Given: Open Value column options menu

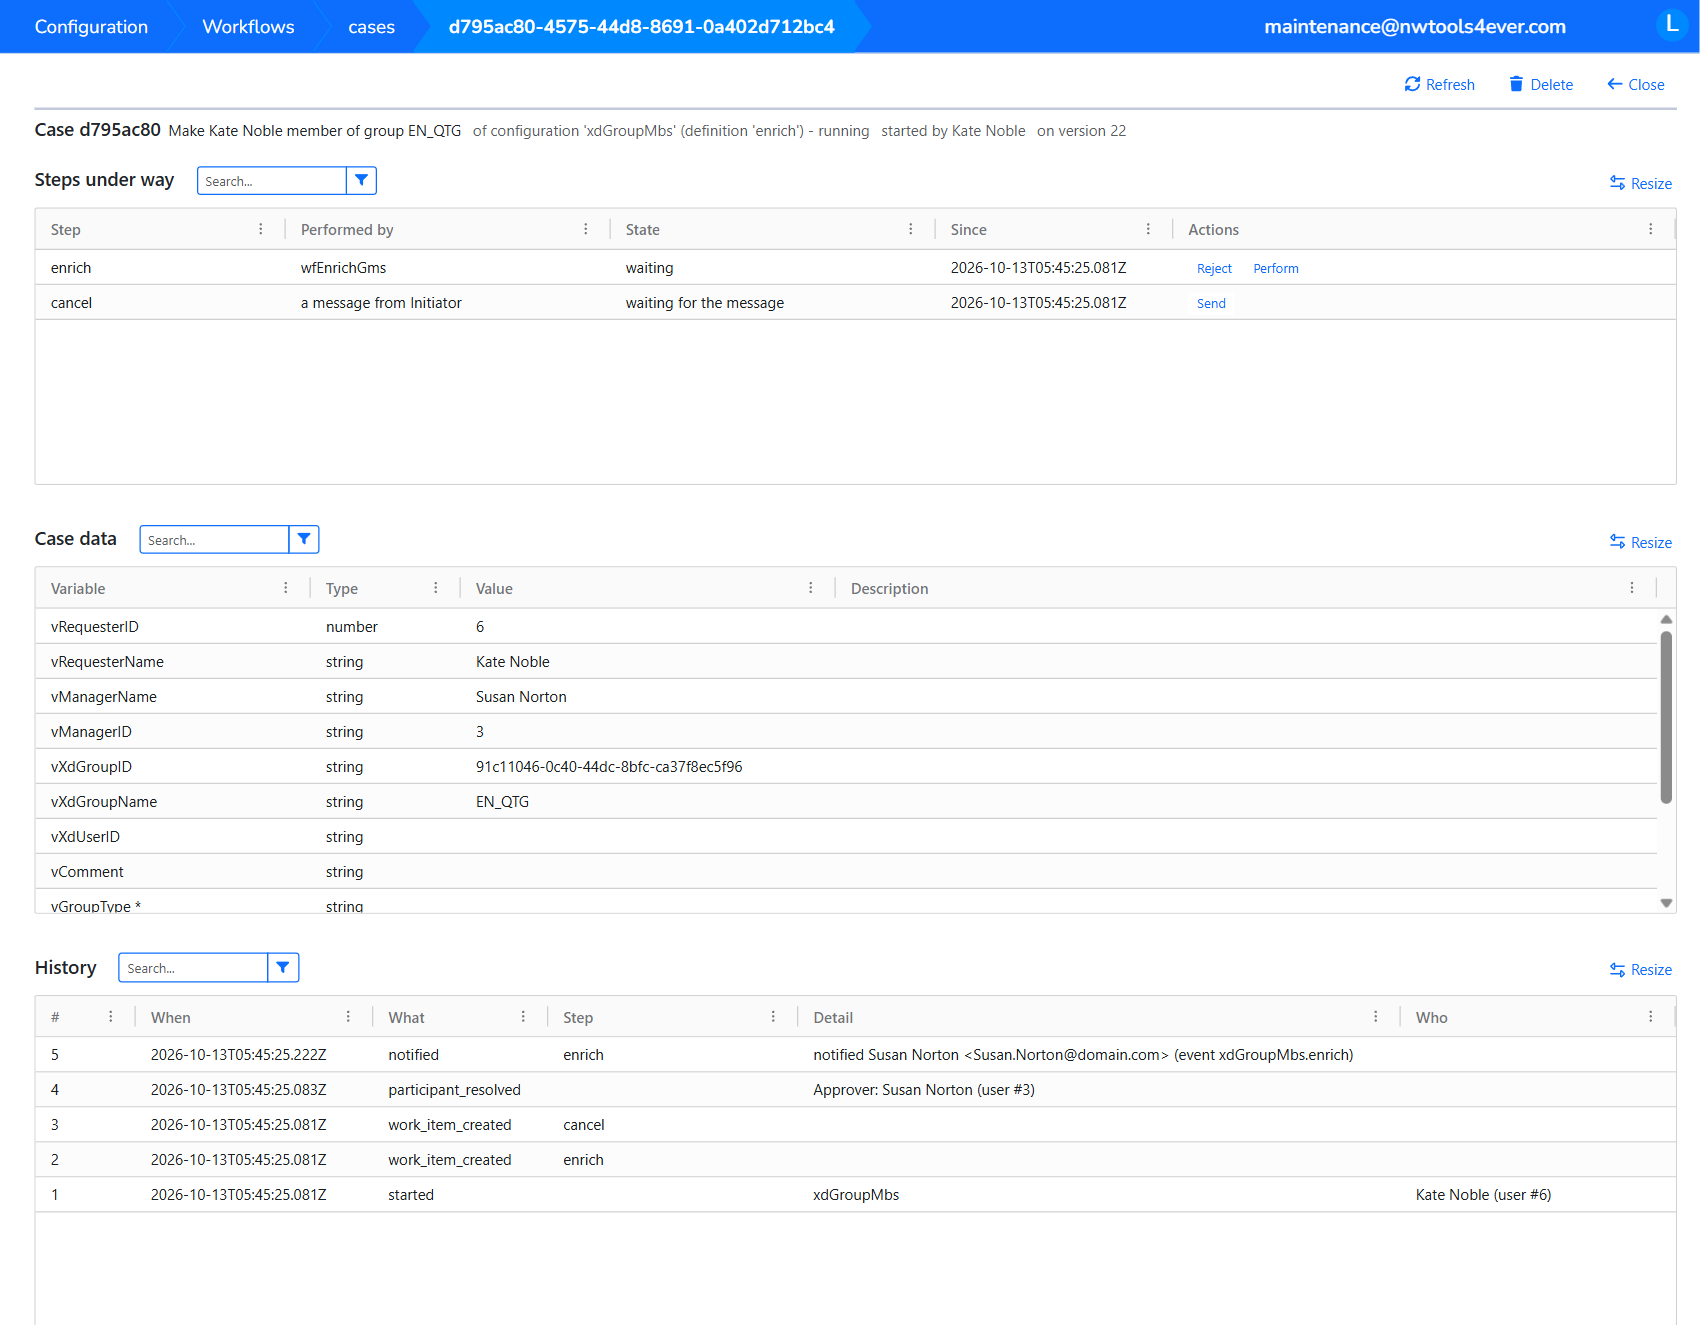Looking at the screenshot, I should (x=811, y=588).
